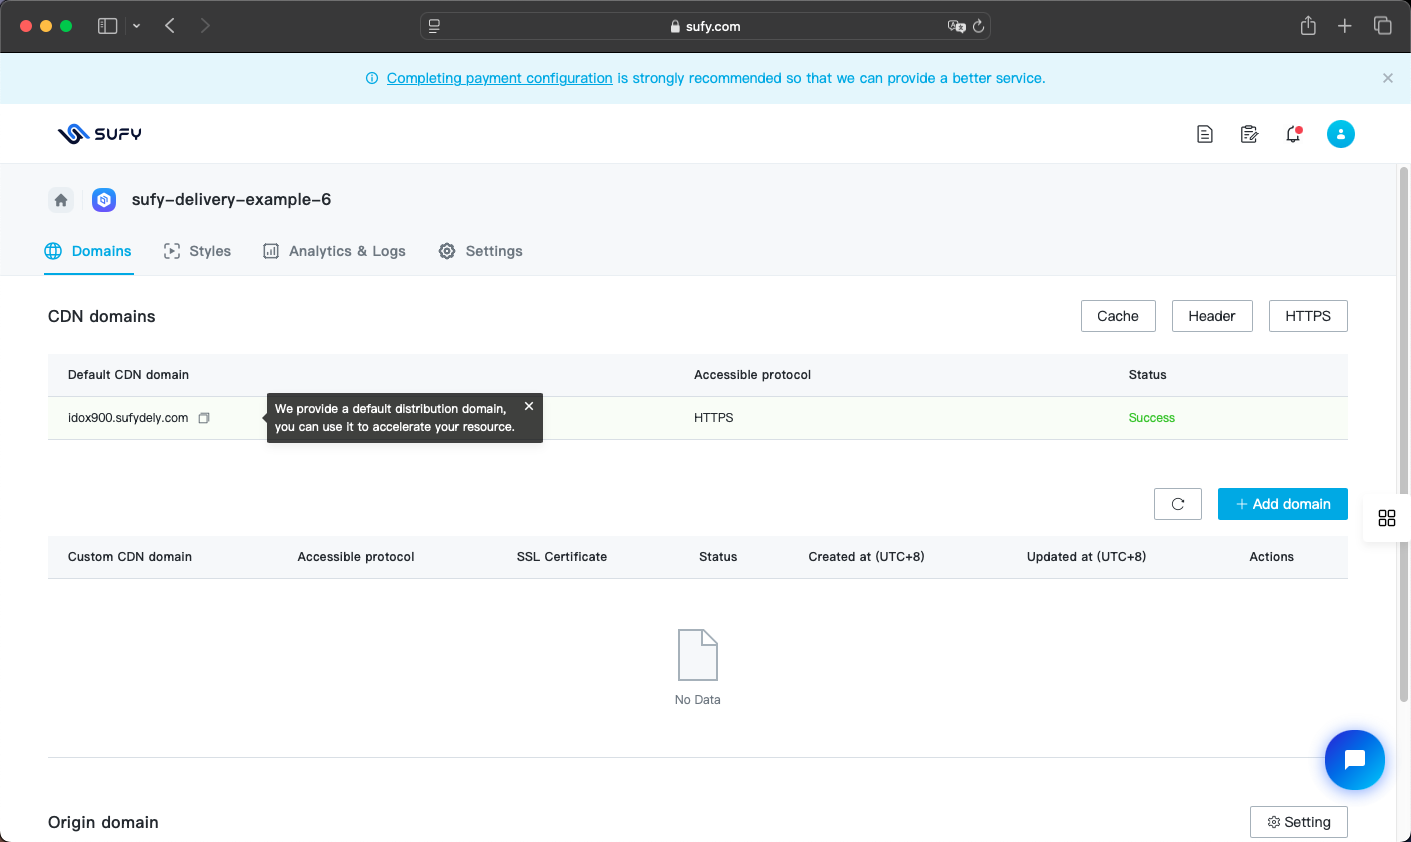Viewport: 1411px width, 842px height.
Task: Click the Success status text
Action: [1152, 418]
